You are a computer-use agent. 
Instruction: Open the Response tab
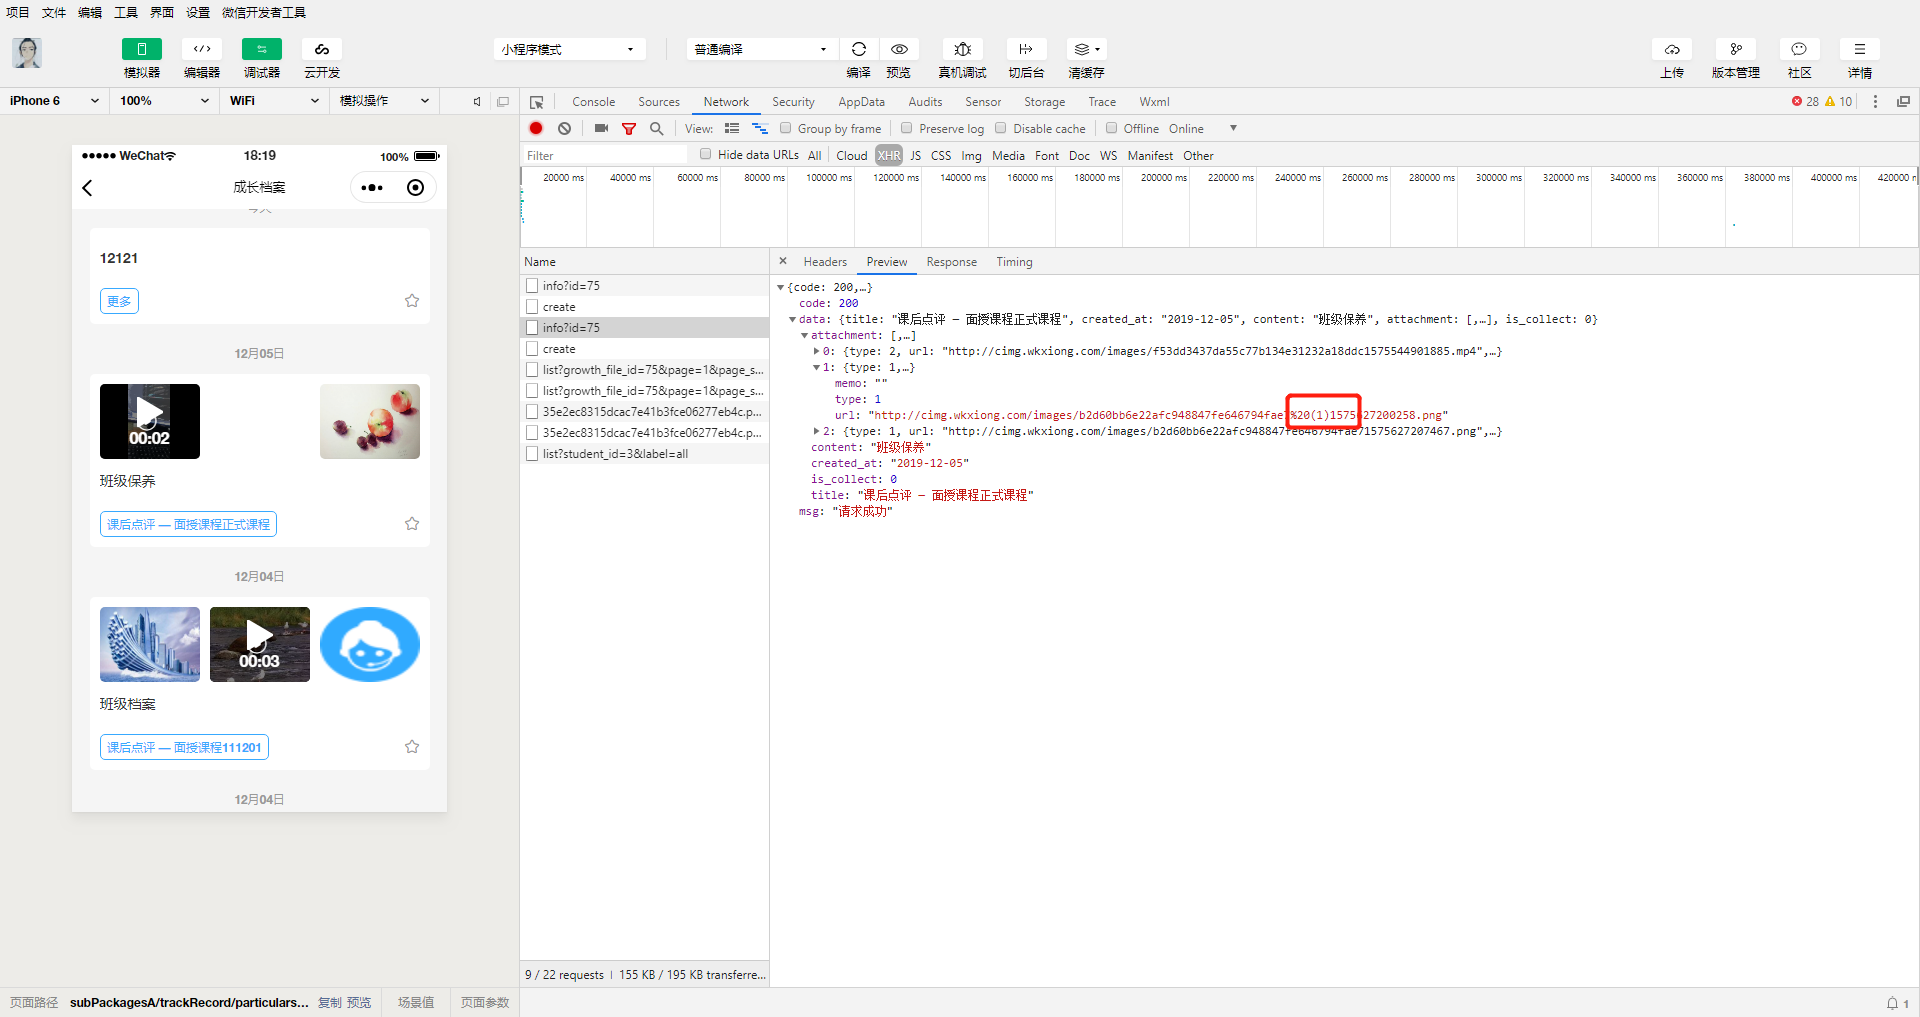[x=951, y=262]
